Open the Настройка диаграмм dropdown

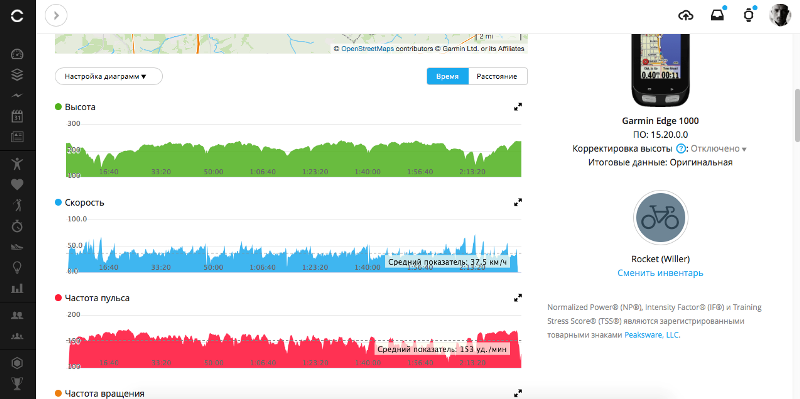click(109, 77)
